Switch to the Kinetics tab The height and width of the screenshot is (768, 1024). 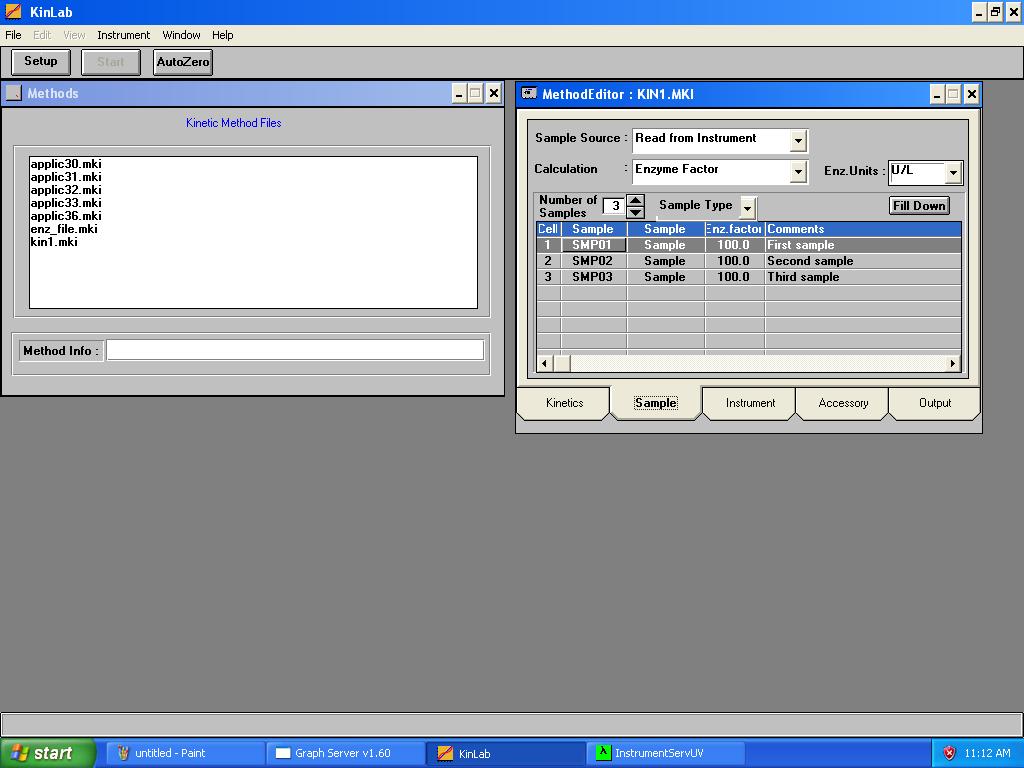point(563,403)
